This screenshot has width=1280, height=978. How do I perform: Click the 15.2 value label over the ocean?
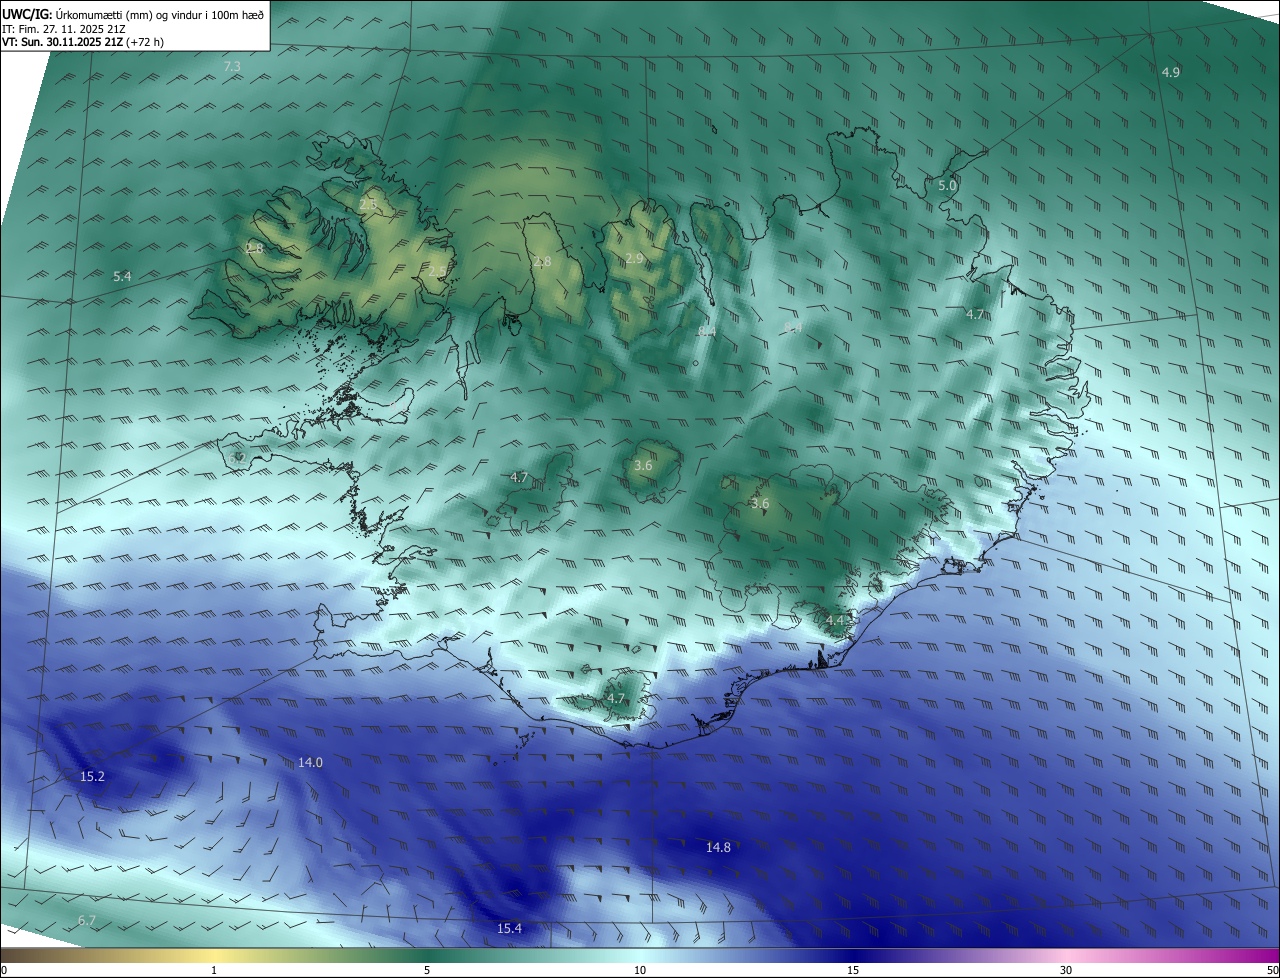[92, 776]
